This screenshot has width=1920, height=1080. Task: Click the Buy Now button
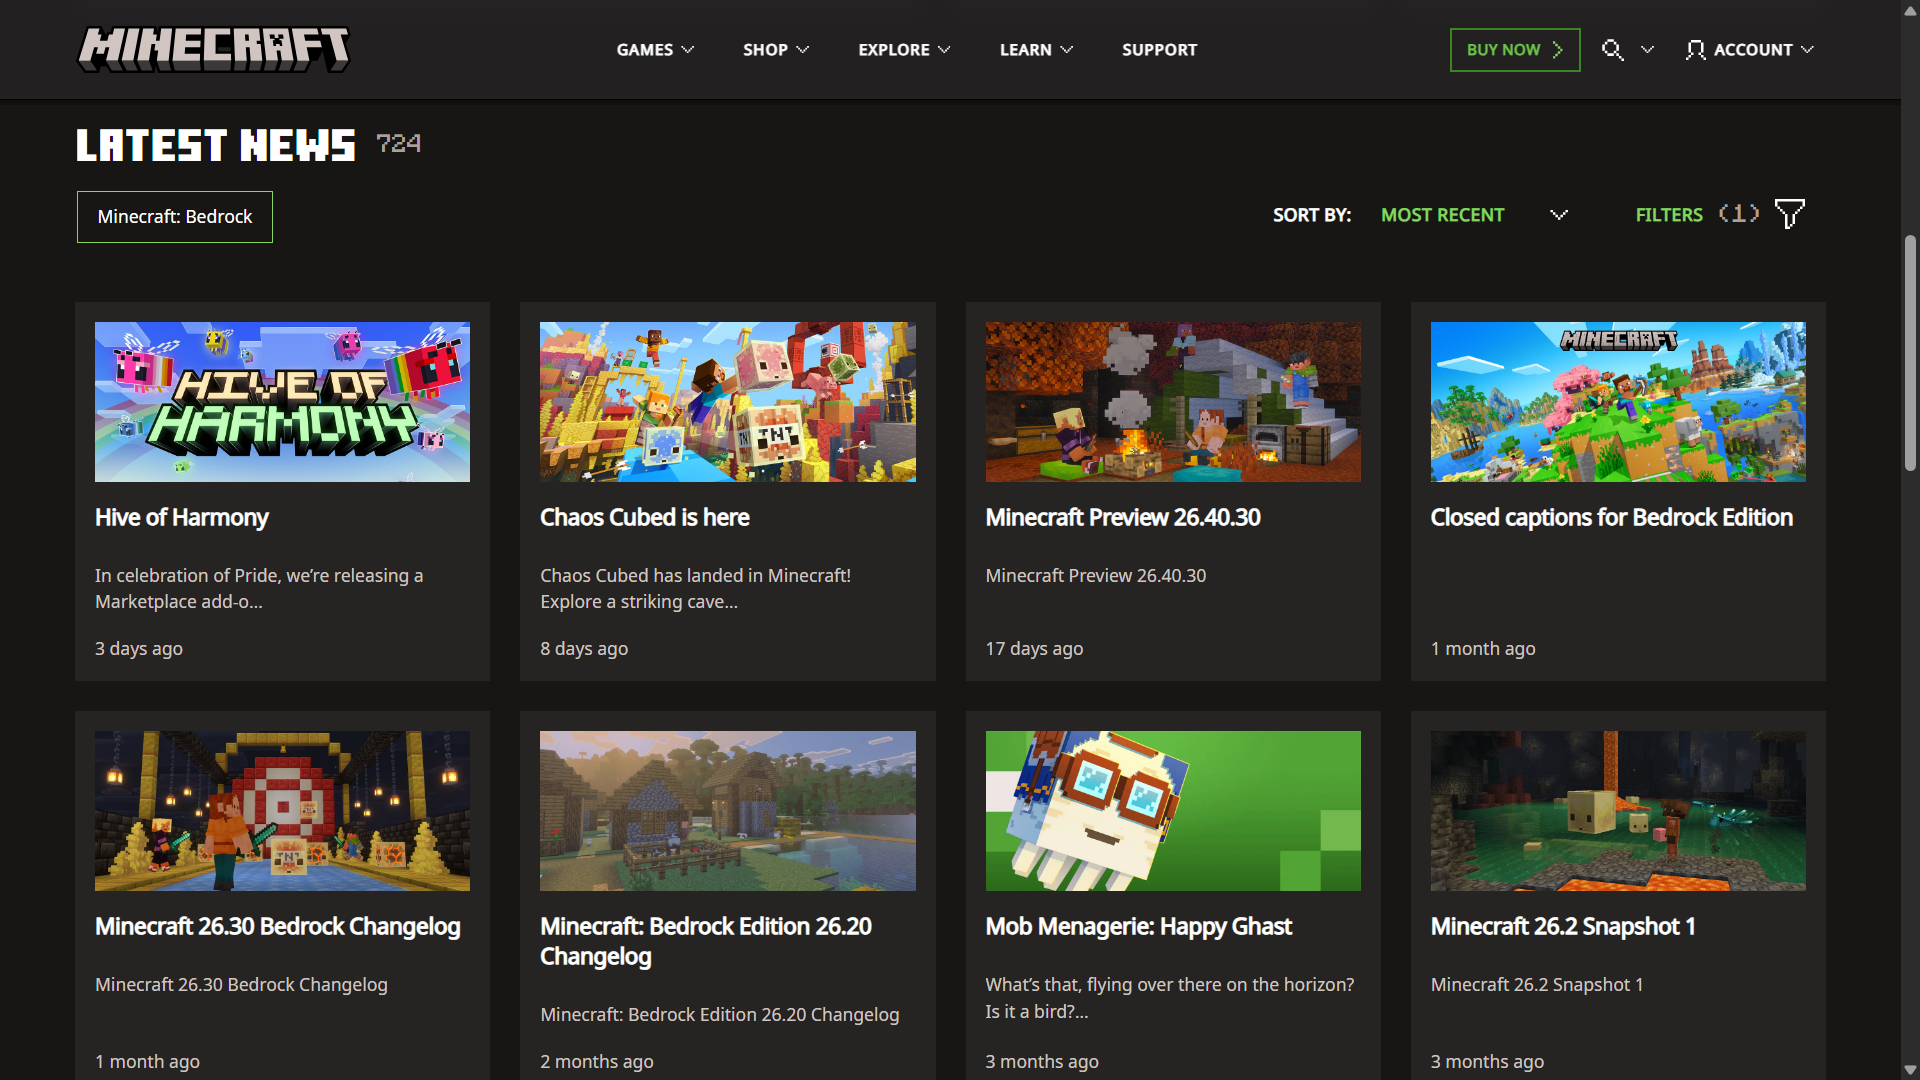1515,50
